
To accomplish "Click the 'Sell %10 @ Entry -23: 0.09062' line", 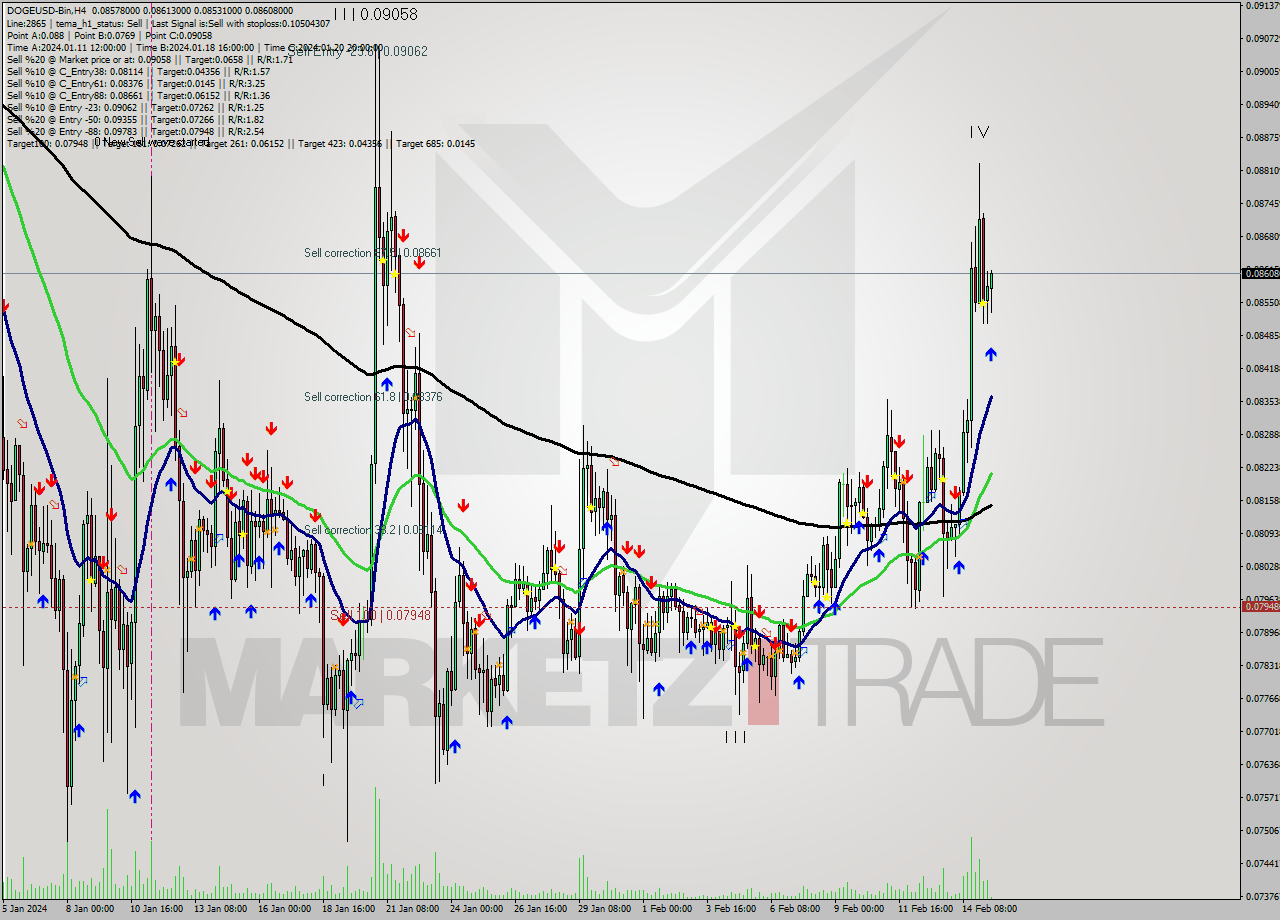I will point(135,107).
